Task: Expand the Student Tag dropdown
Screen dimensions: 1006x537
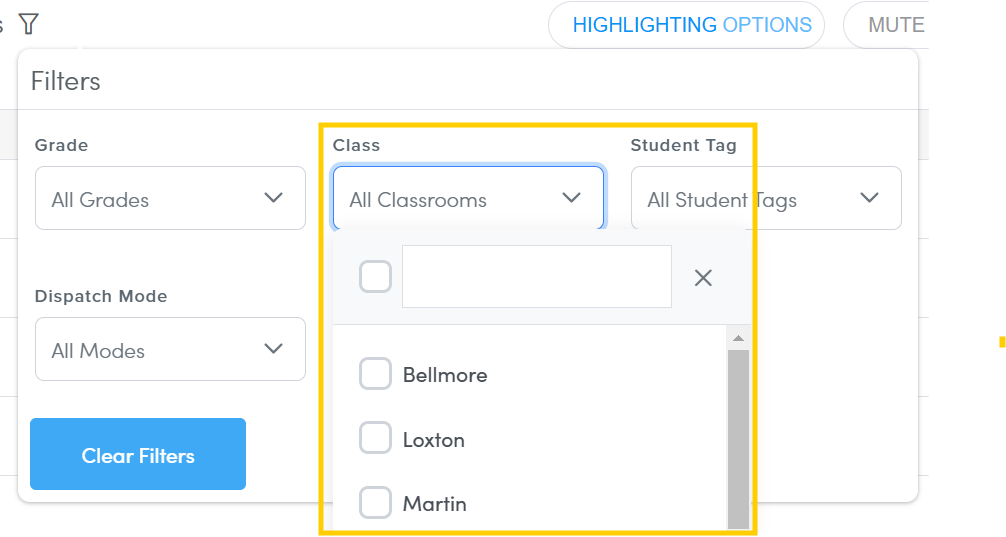Action: click(766, 198)
